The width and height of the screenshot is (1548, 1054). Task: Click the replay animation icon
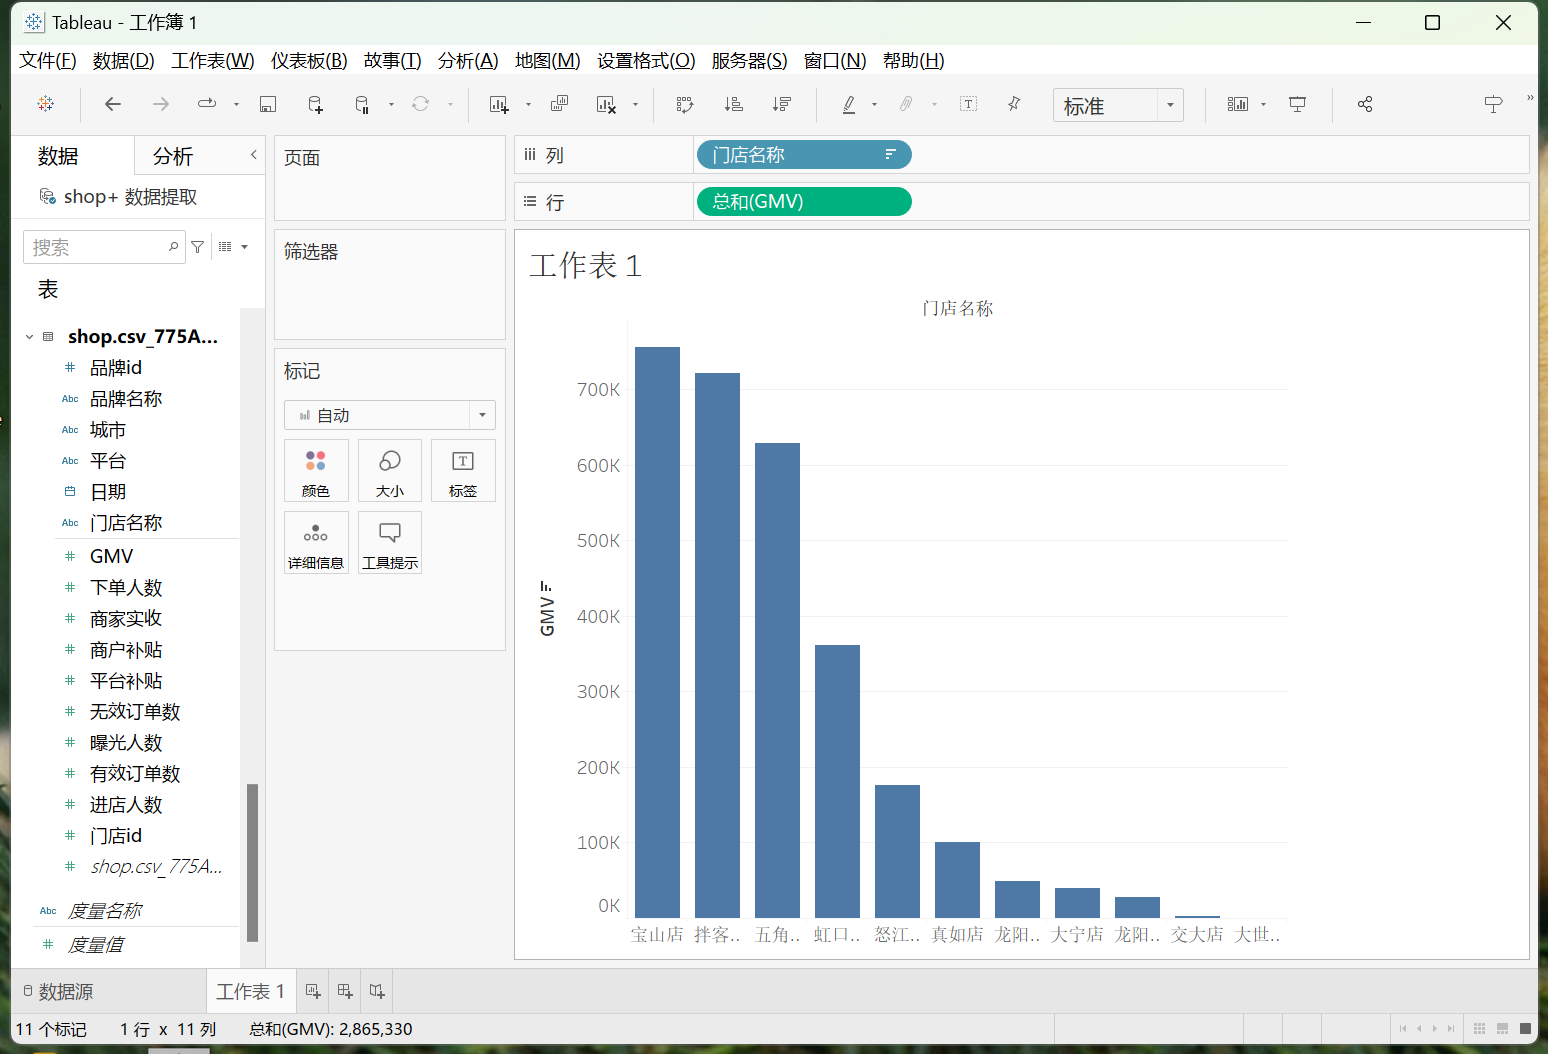[x=207, y=104]
